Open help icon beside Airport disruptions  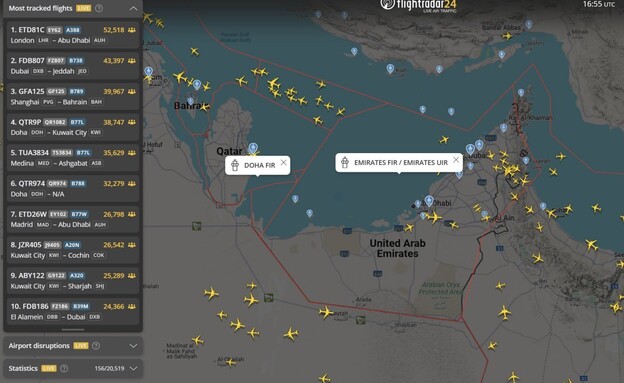pos(96,346)
